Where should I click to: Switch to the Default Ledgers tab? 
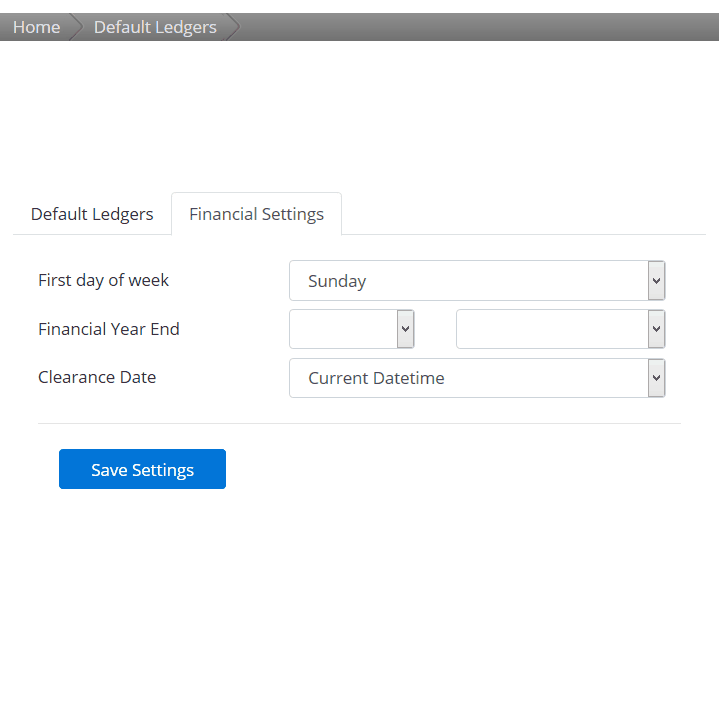(x=92, y=214)
